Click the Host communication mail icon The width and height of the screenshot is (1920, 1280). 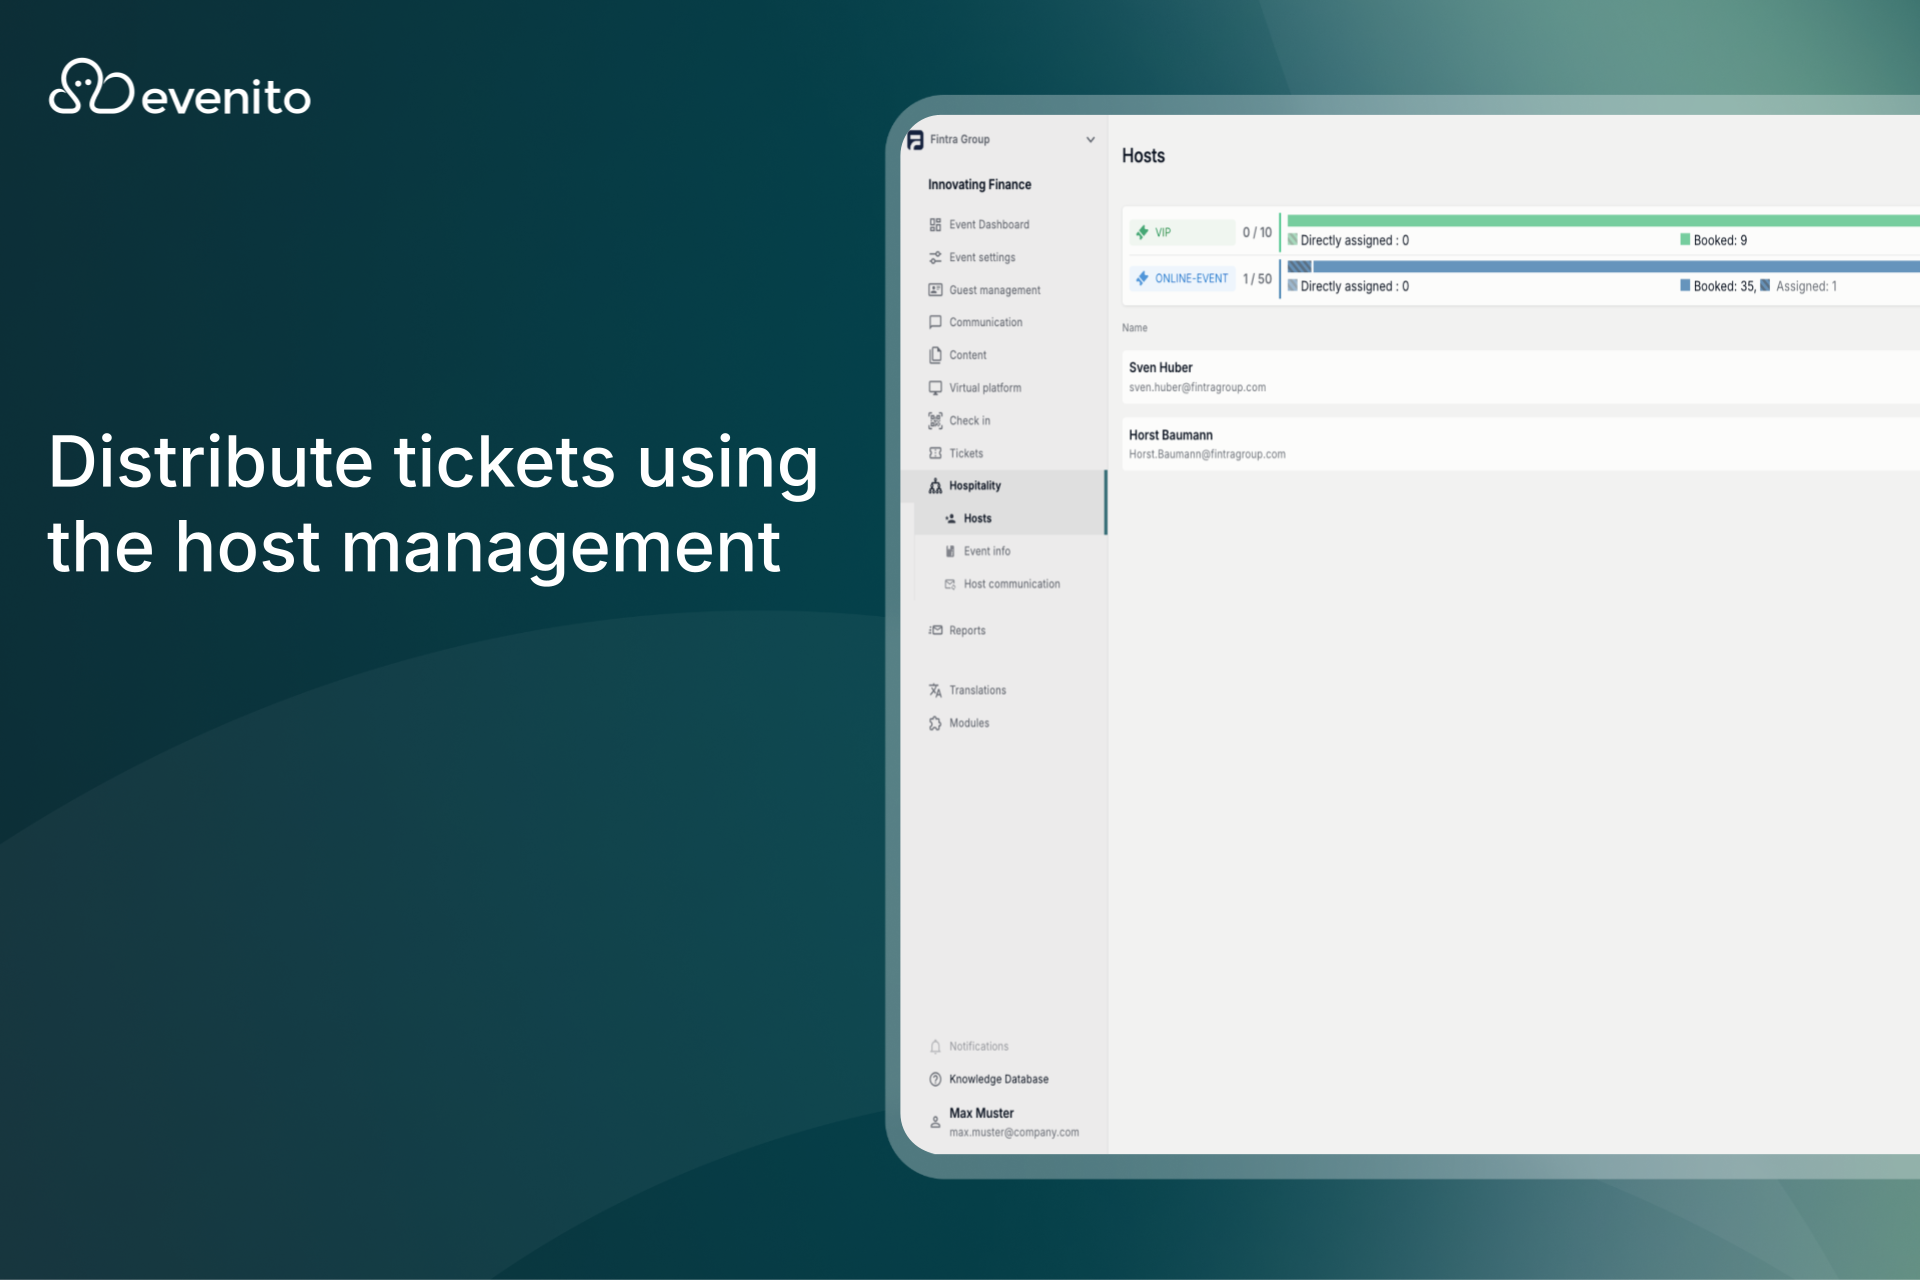(x=950, y=584)
